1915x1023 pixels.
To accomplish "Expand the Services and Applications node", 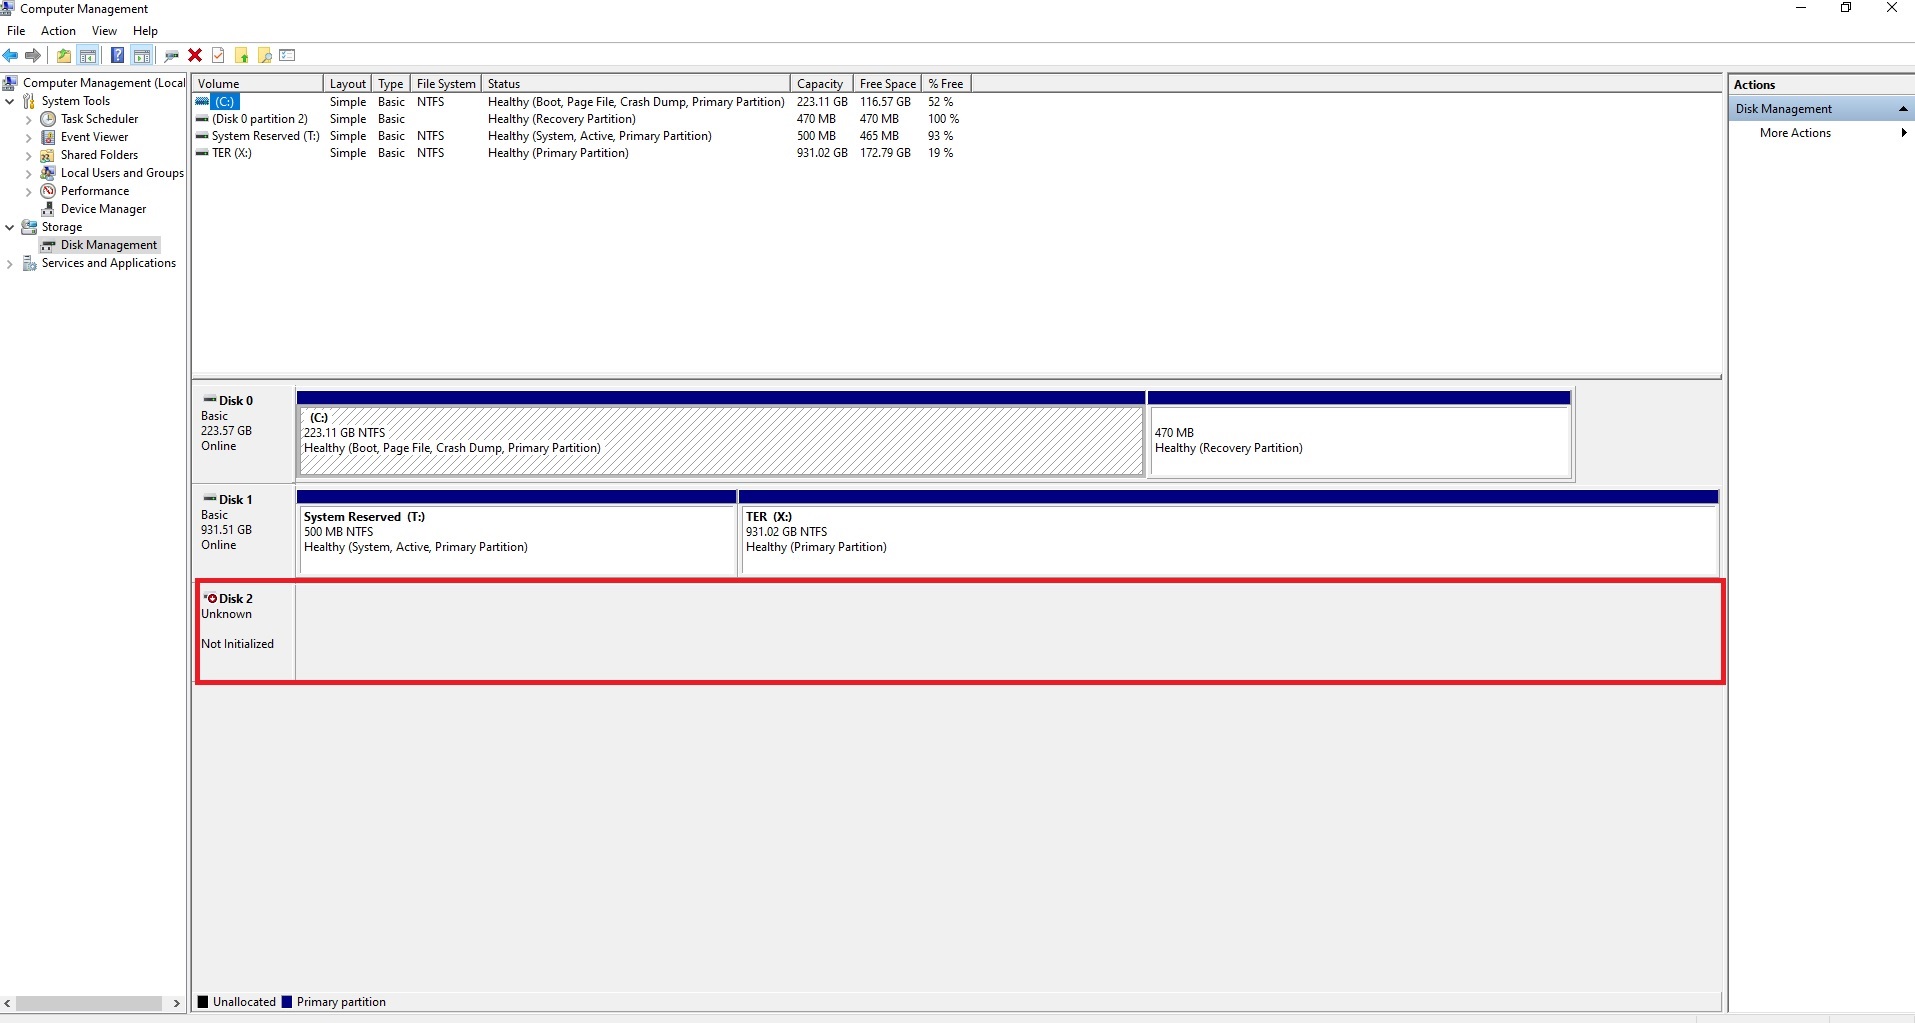I will [x=10, y=264].
